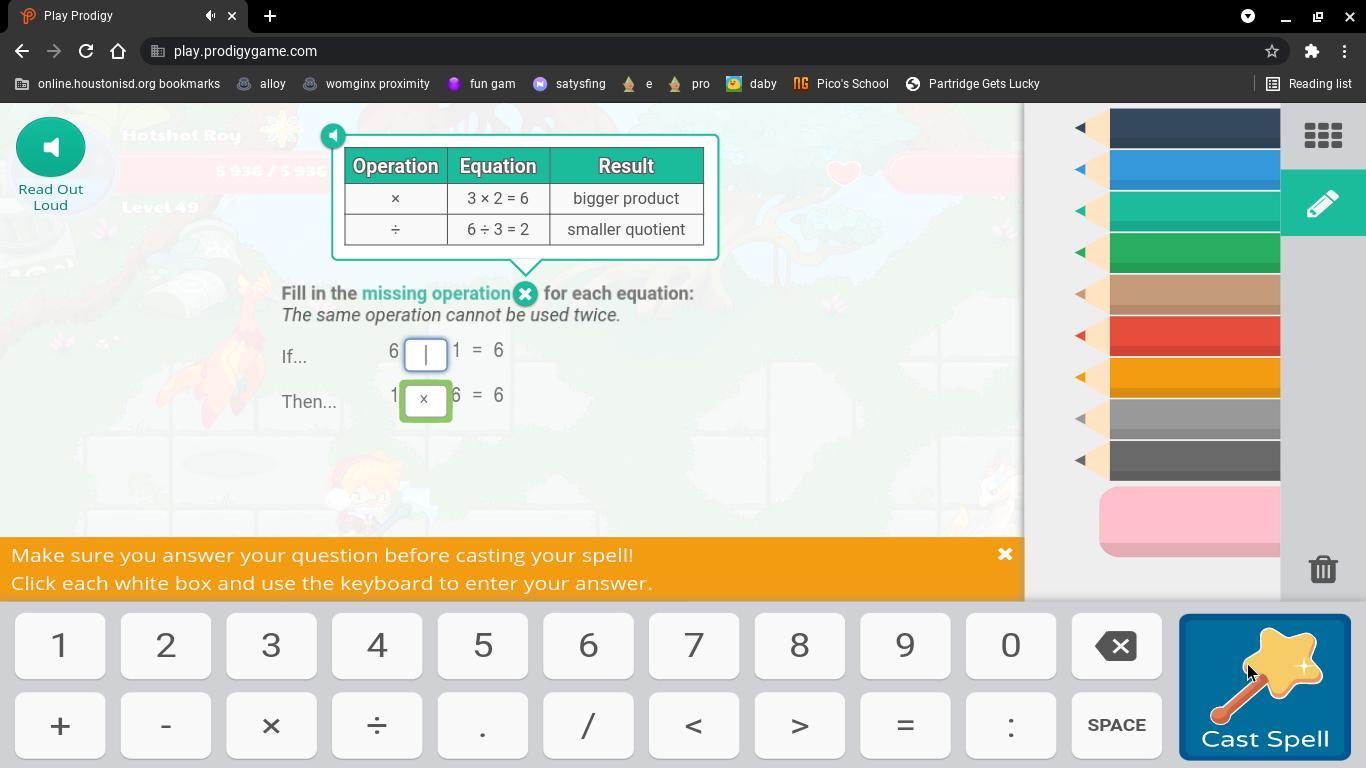Open the Pico's School bookmark

tap(841, 84)
